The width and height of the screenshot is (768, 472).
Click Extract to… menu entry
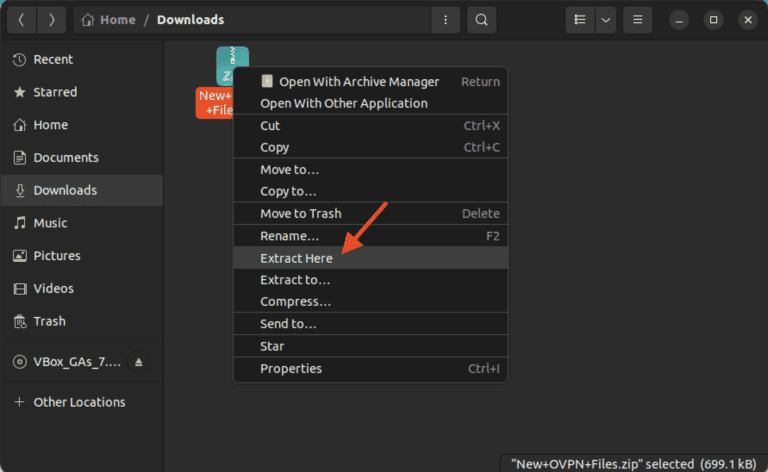point(295,280)
